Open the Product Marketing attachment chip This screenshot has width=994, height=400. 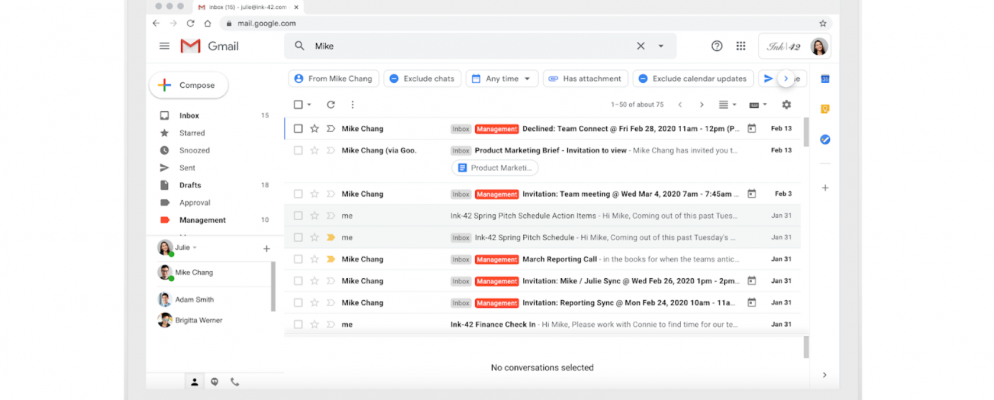(x=494, y=168)
